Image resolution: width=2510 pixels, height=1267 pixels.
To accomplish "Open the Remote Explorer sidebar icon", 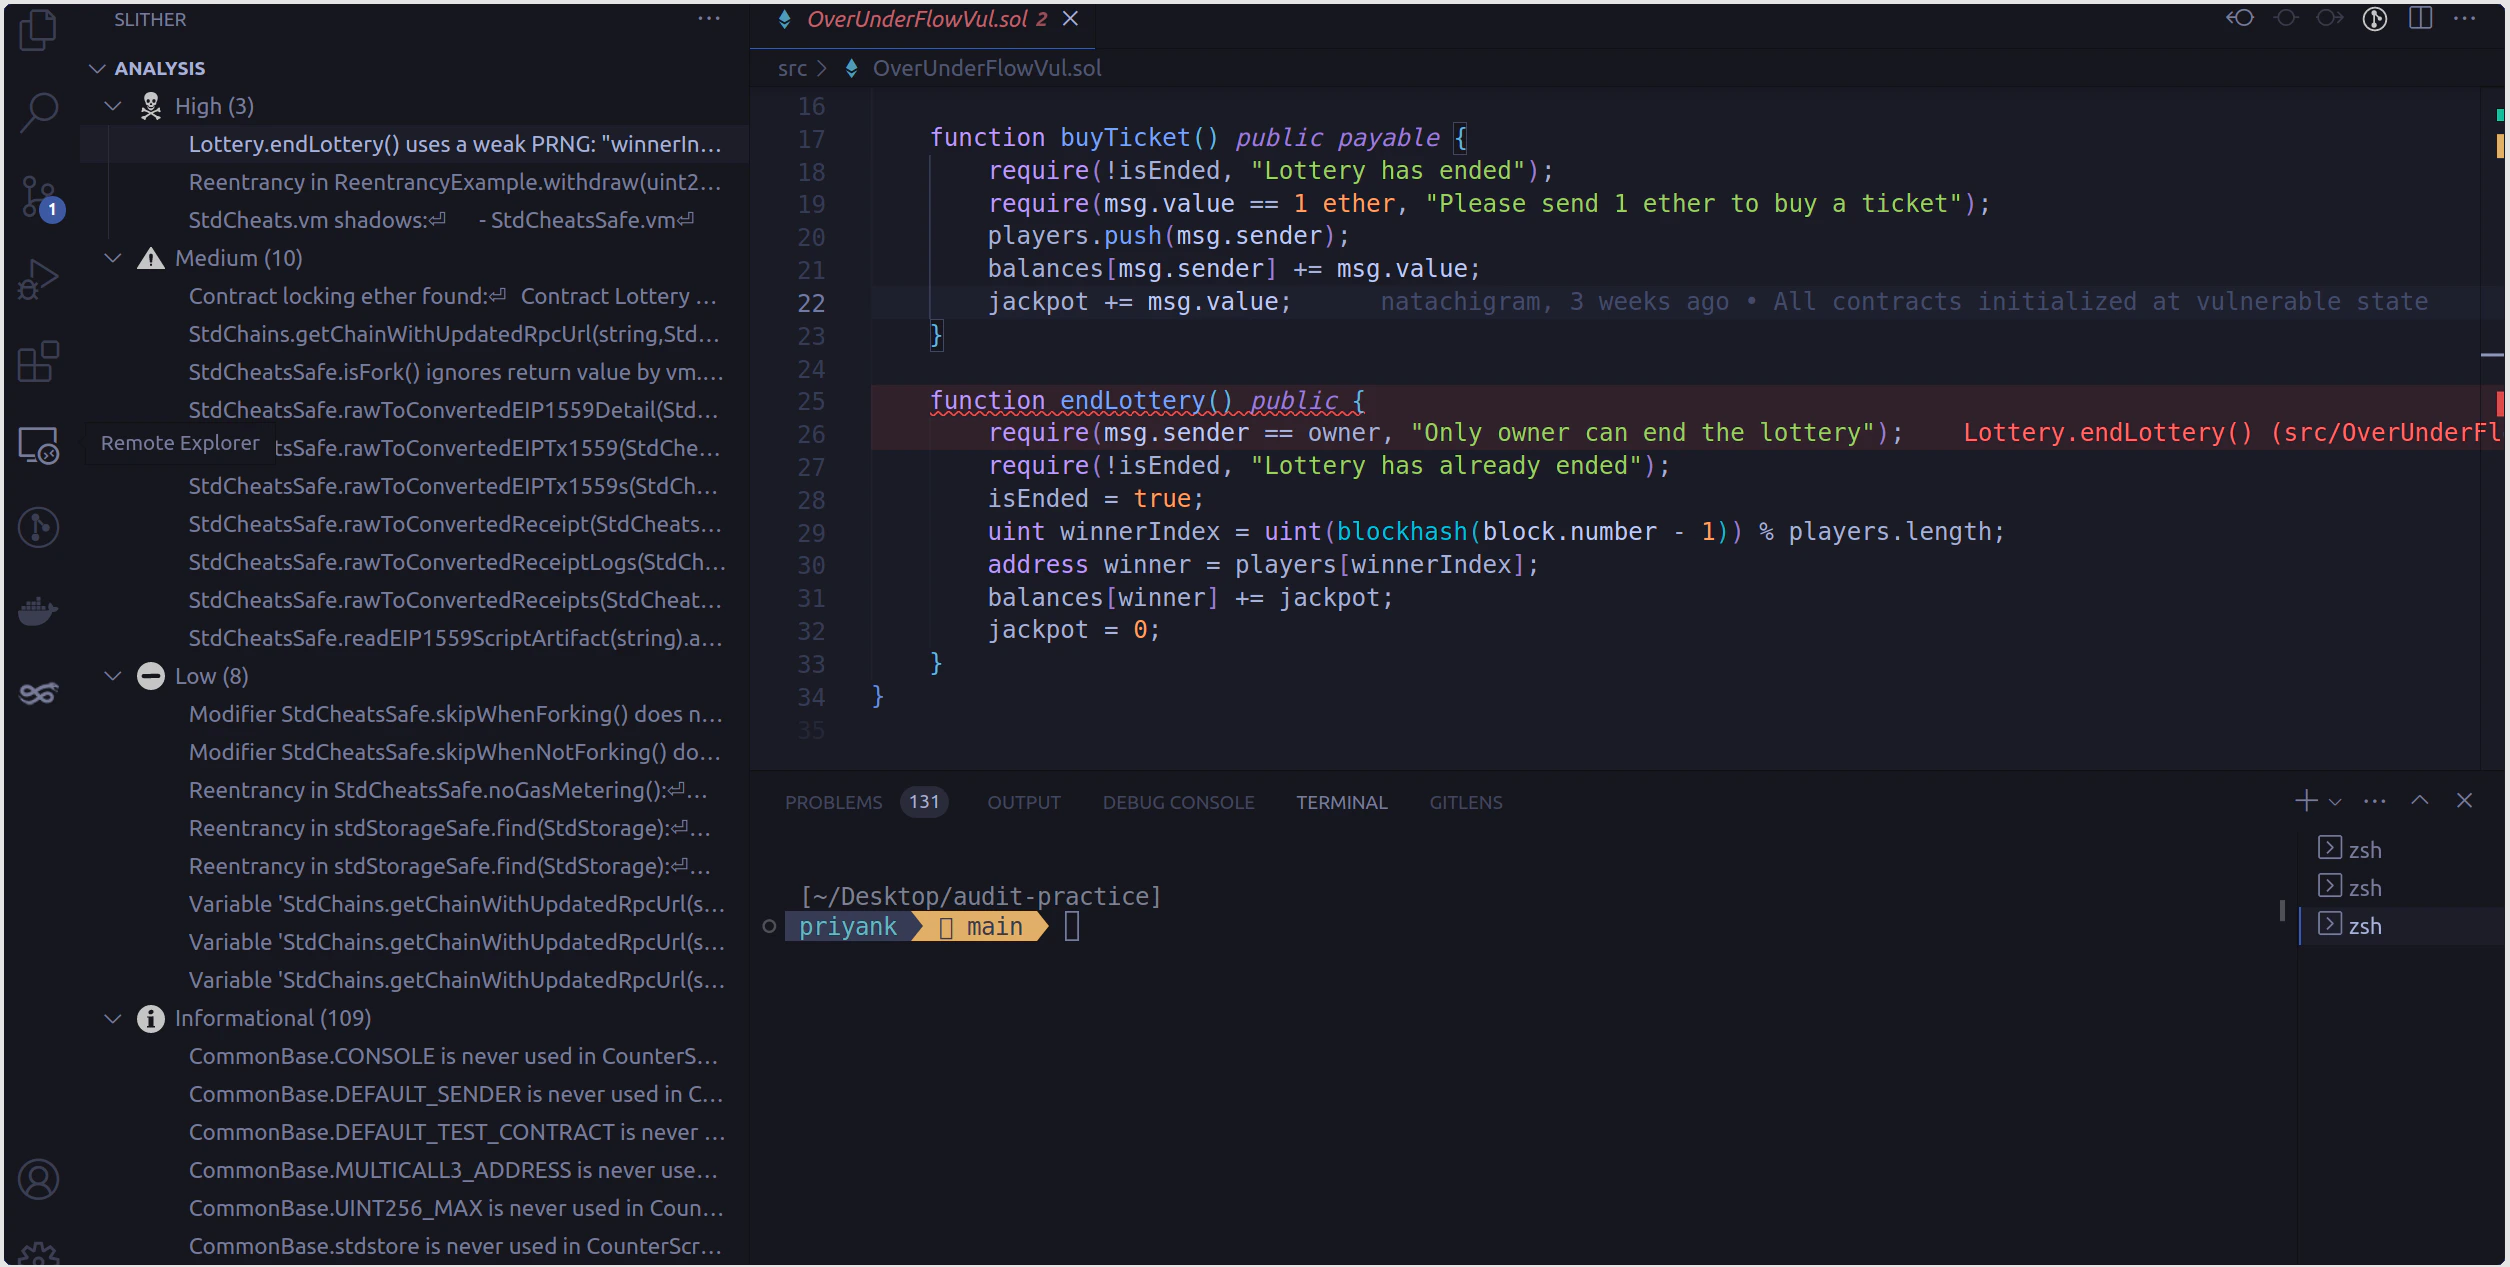I will pos(38,445).
